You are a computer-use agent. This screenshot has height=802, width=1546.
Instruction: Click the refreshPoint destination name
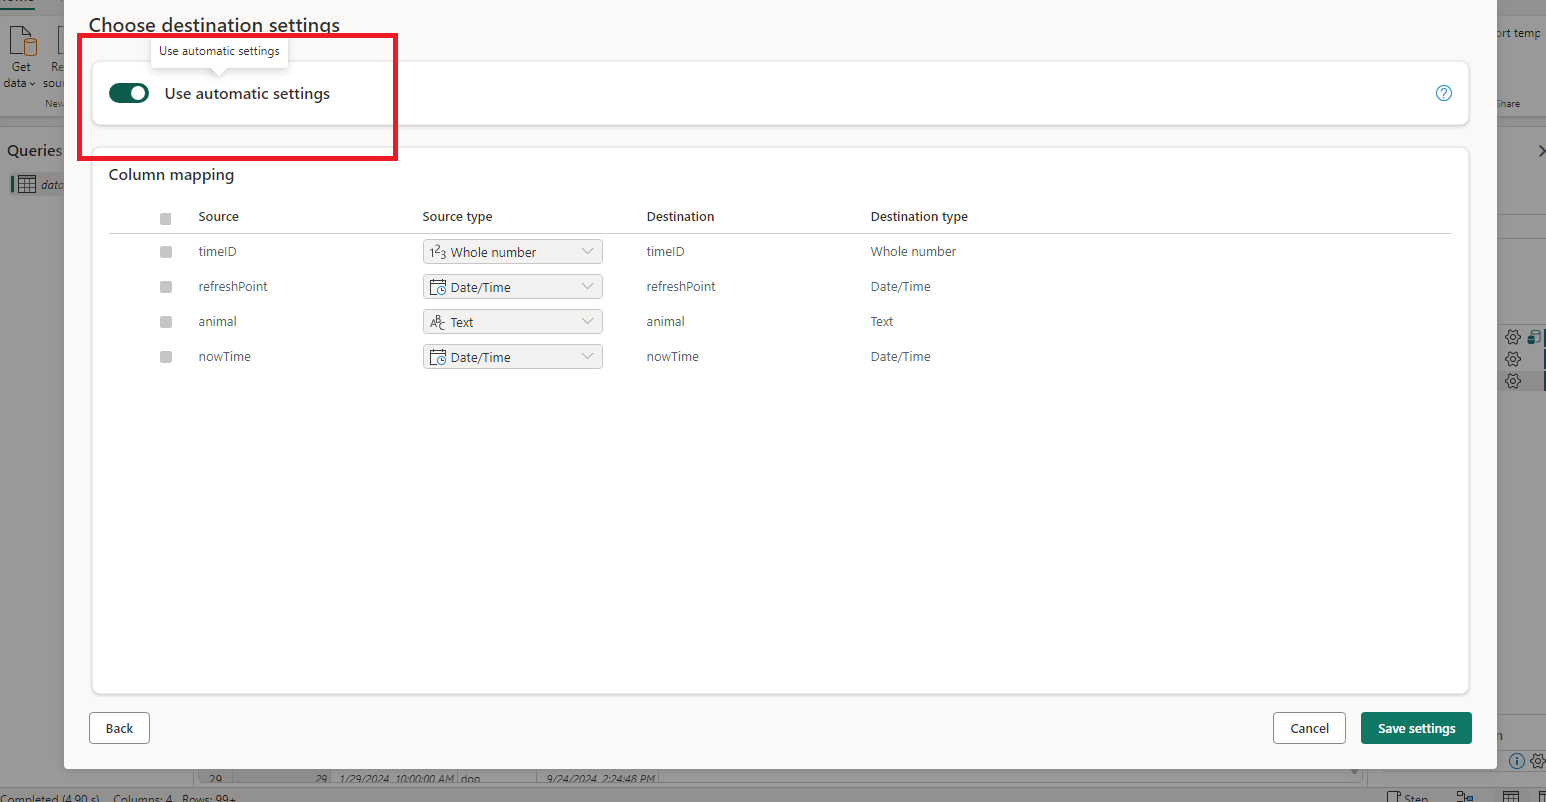[x=681, y=287]
